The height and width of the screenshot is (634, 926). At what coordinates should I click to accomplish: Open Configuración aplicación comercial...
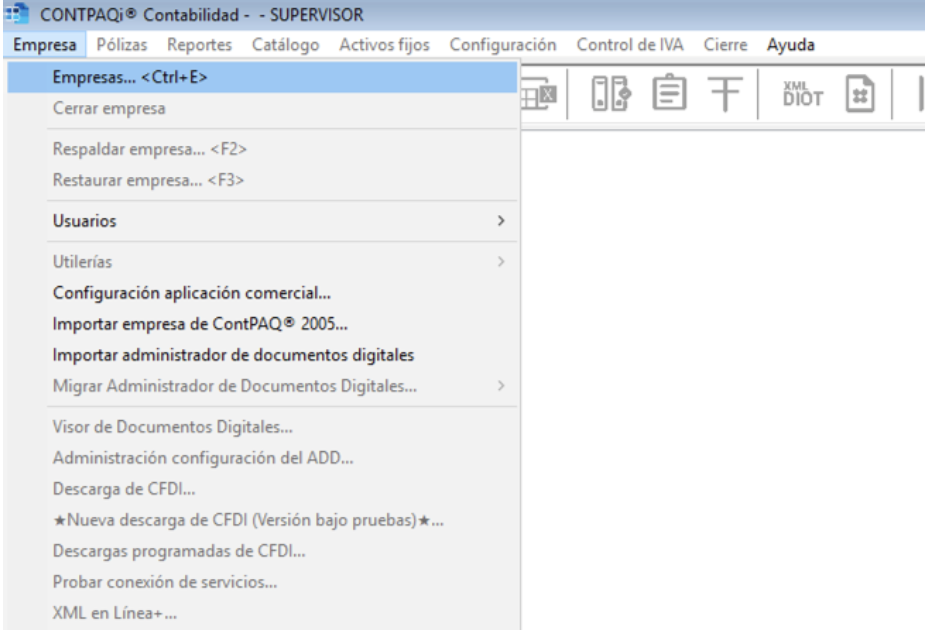(x=262, y=293)
